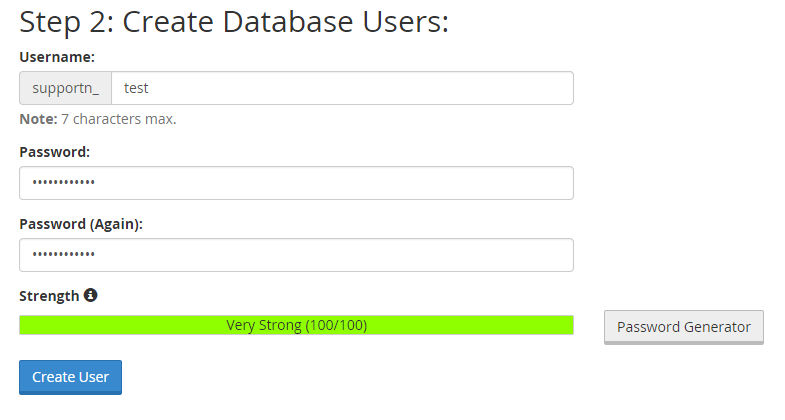Click the Step 2: Create Database Users heading

234,23
